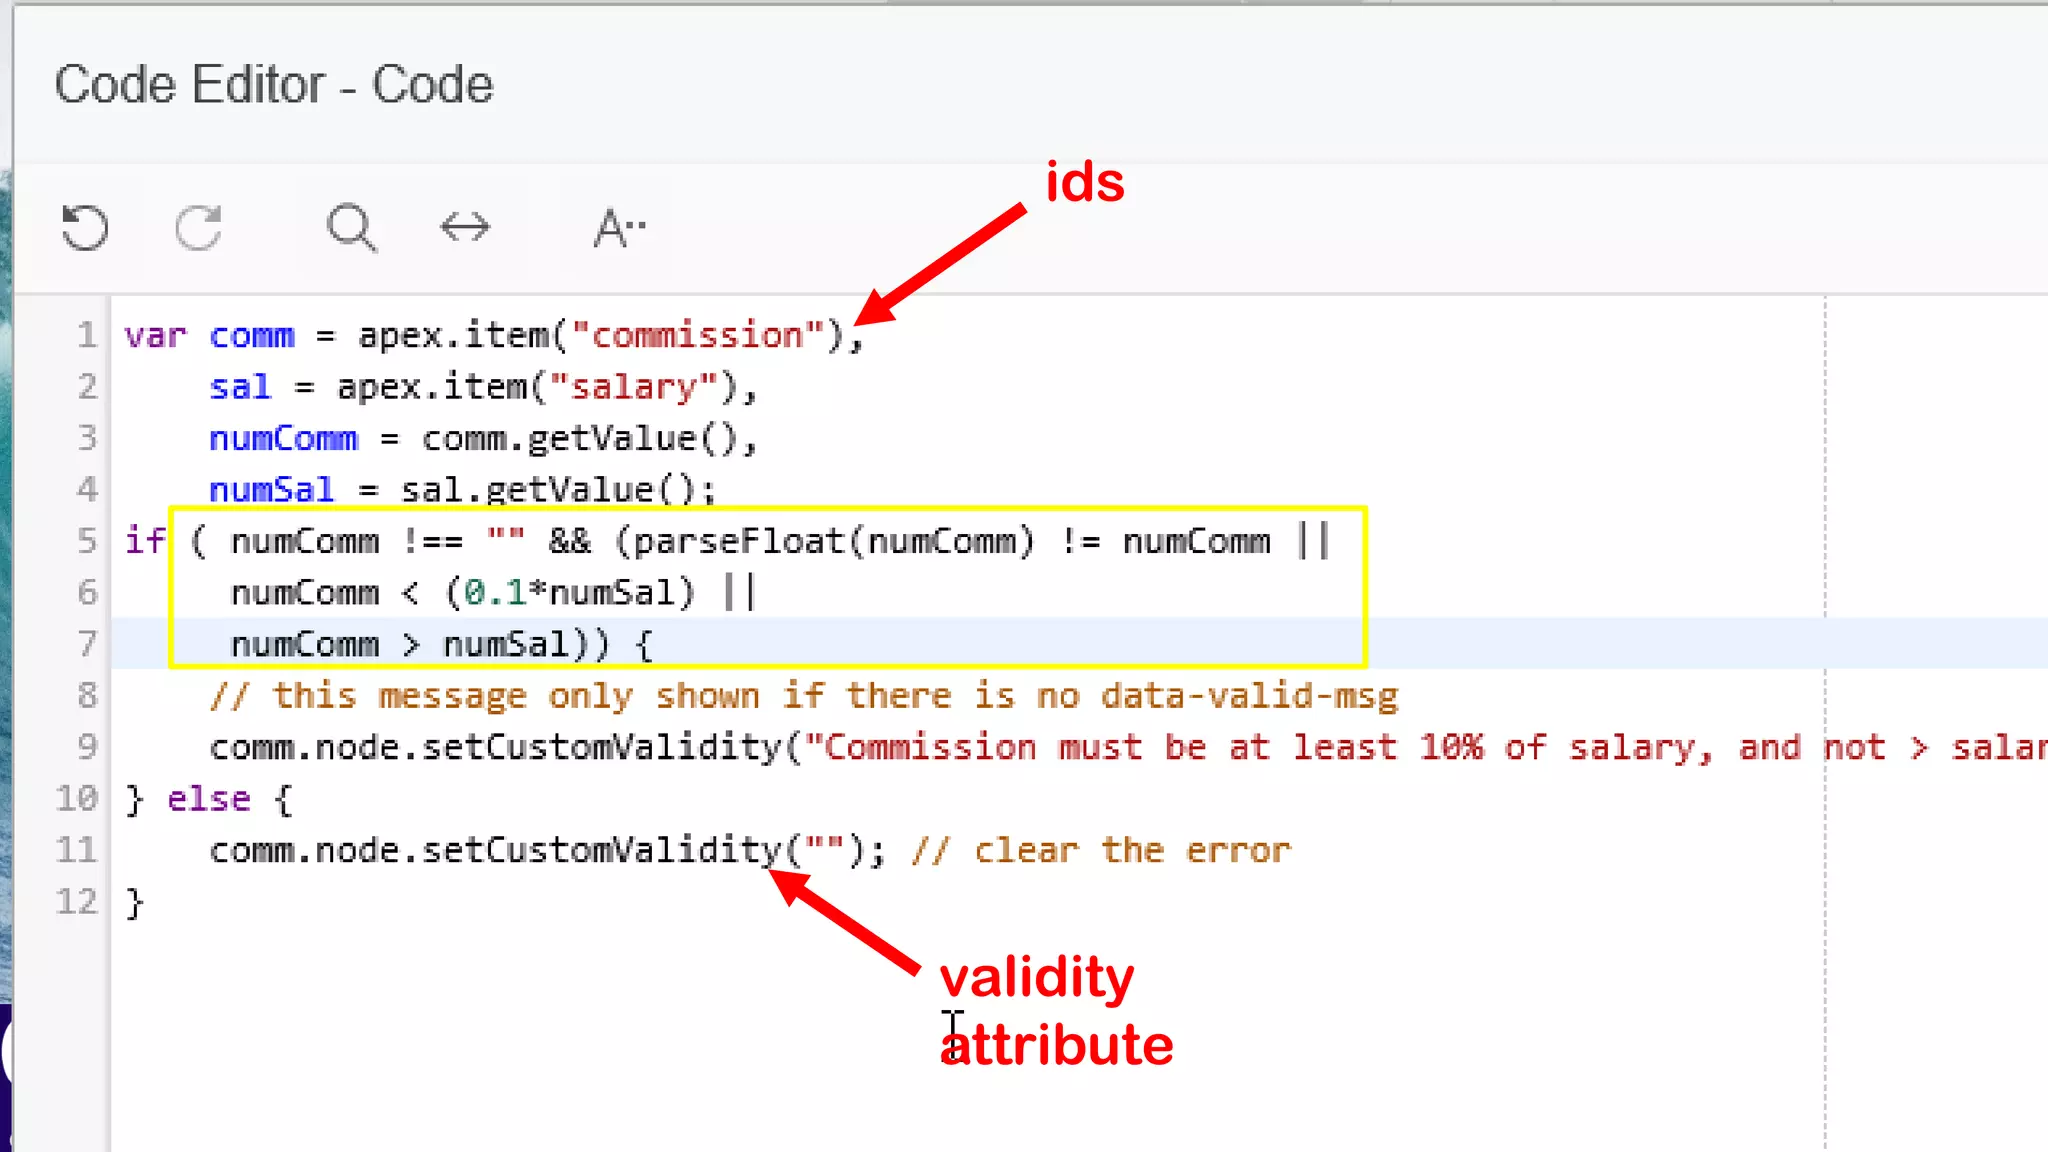This screenshot has height=1152, width=2048.
Task: Place cursor in the "salary" string on line 2
Action: click(x=632, y=387)
